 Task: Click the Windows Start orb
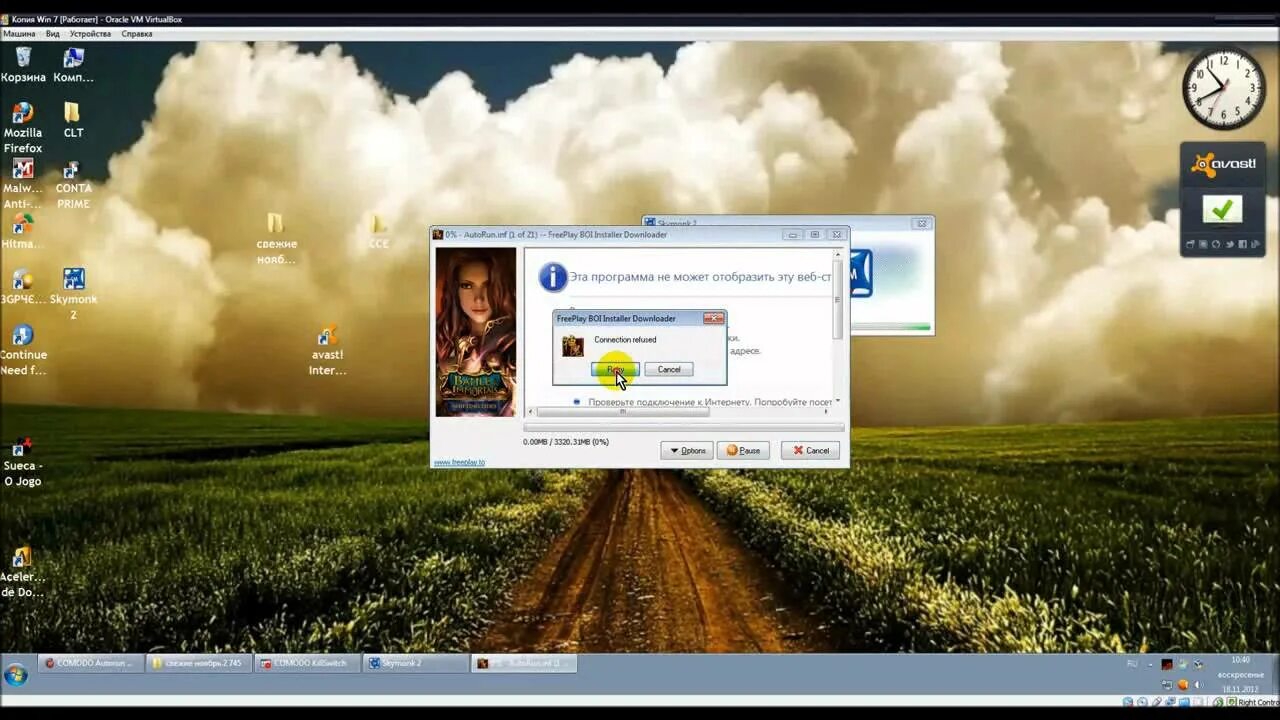click(x=16, y=674)
